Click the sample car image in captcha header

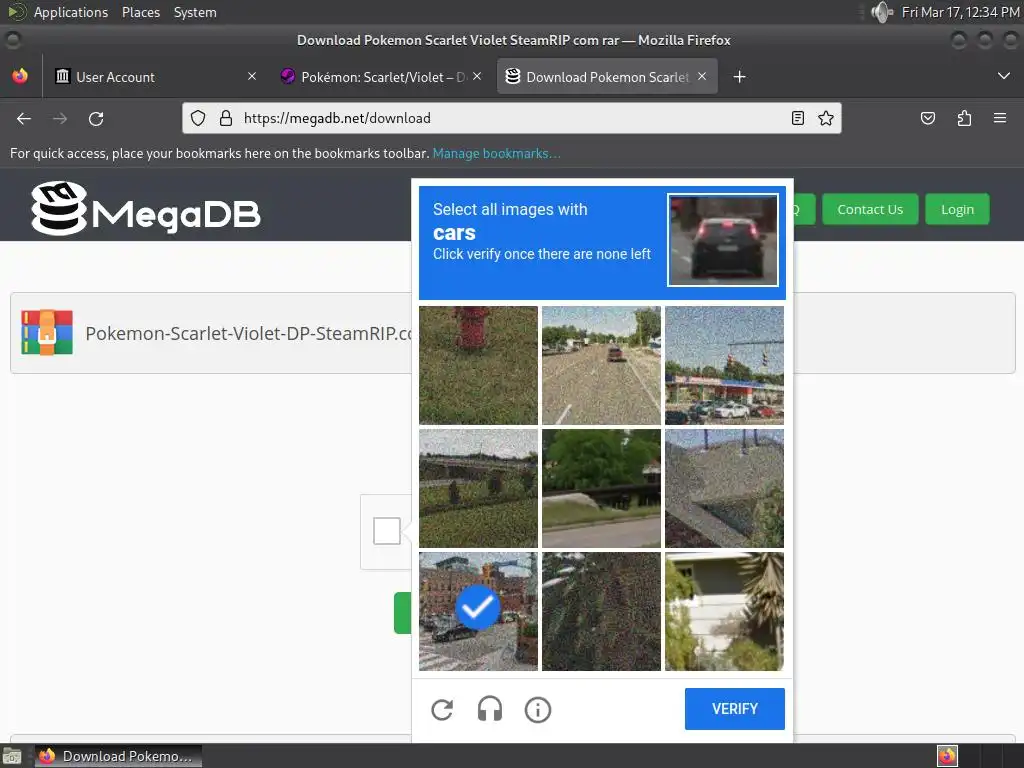point(723,240)
